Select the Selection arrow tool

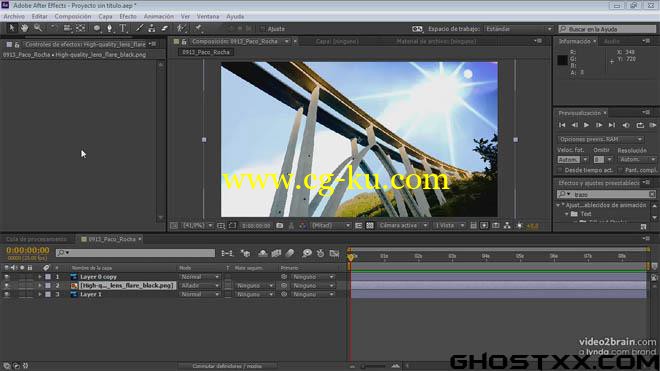pos(12,28)
